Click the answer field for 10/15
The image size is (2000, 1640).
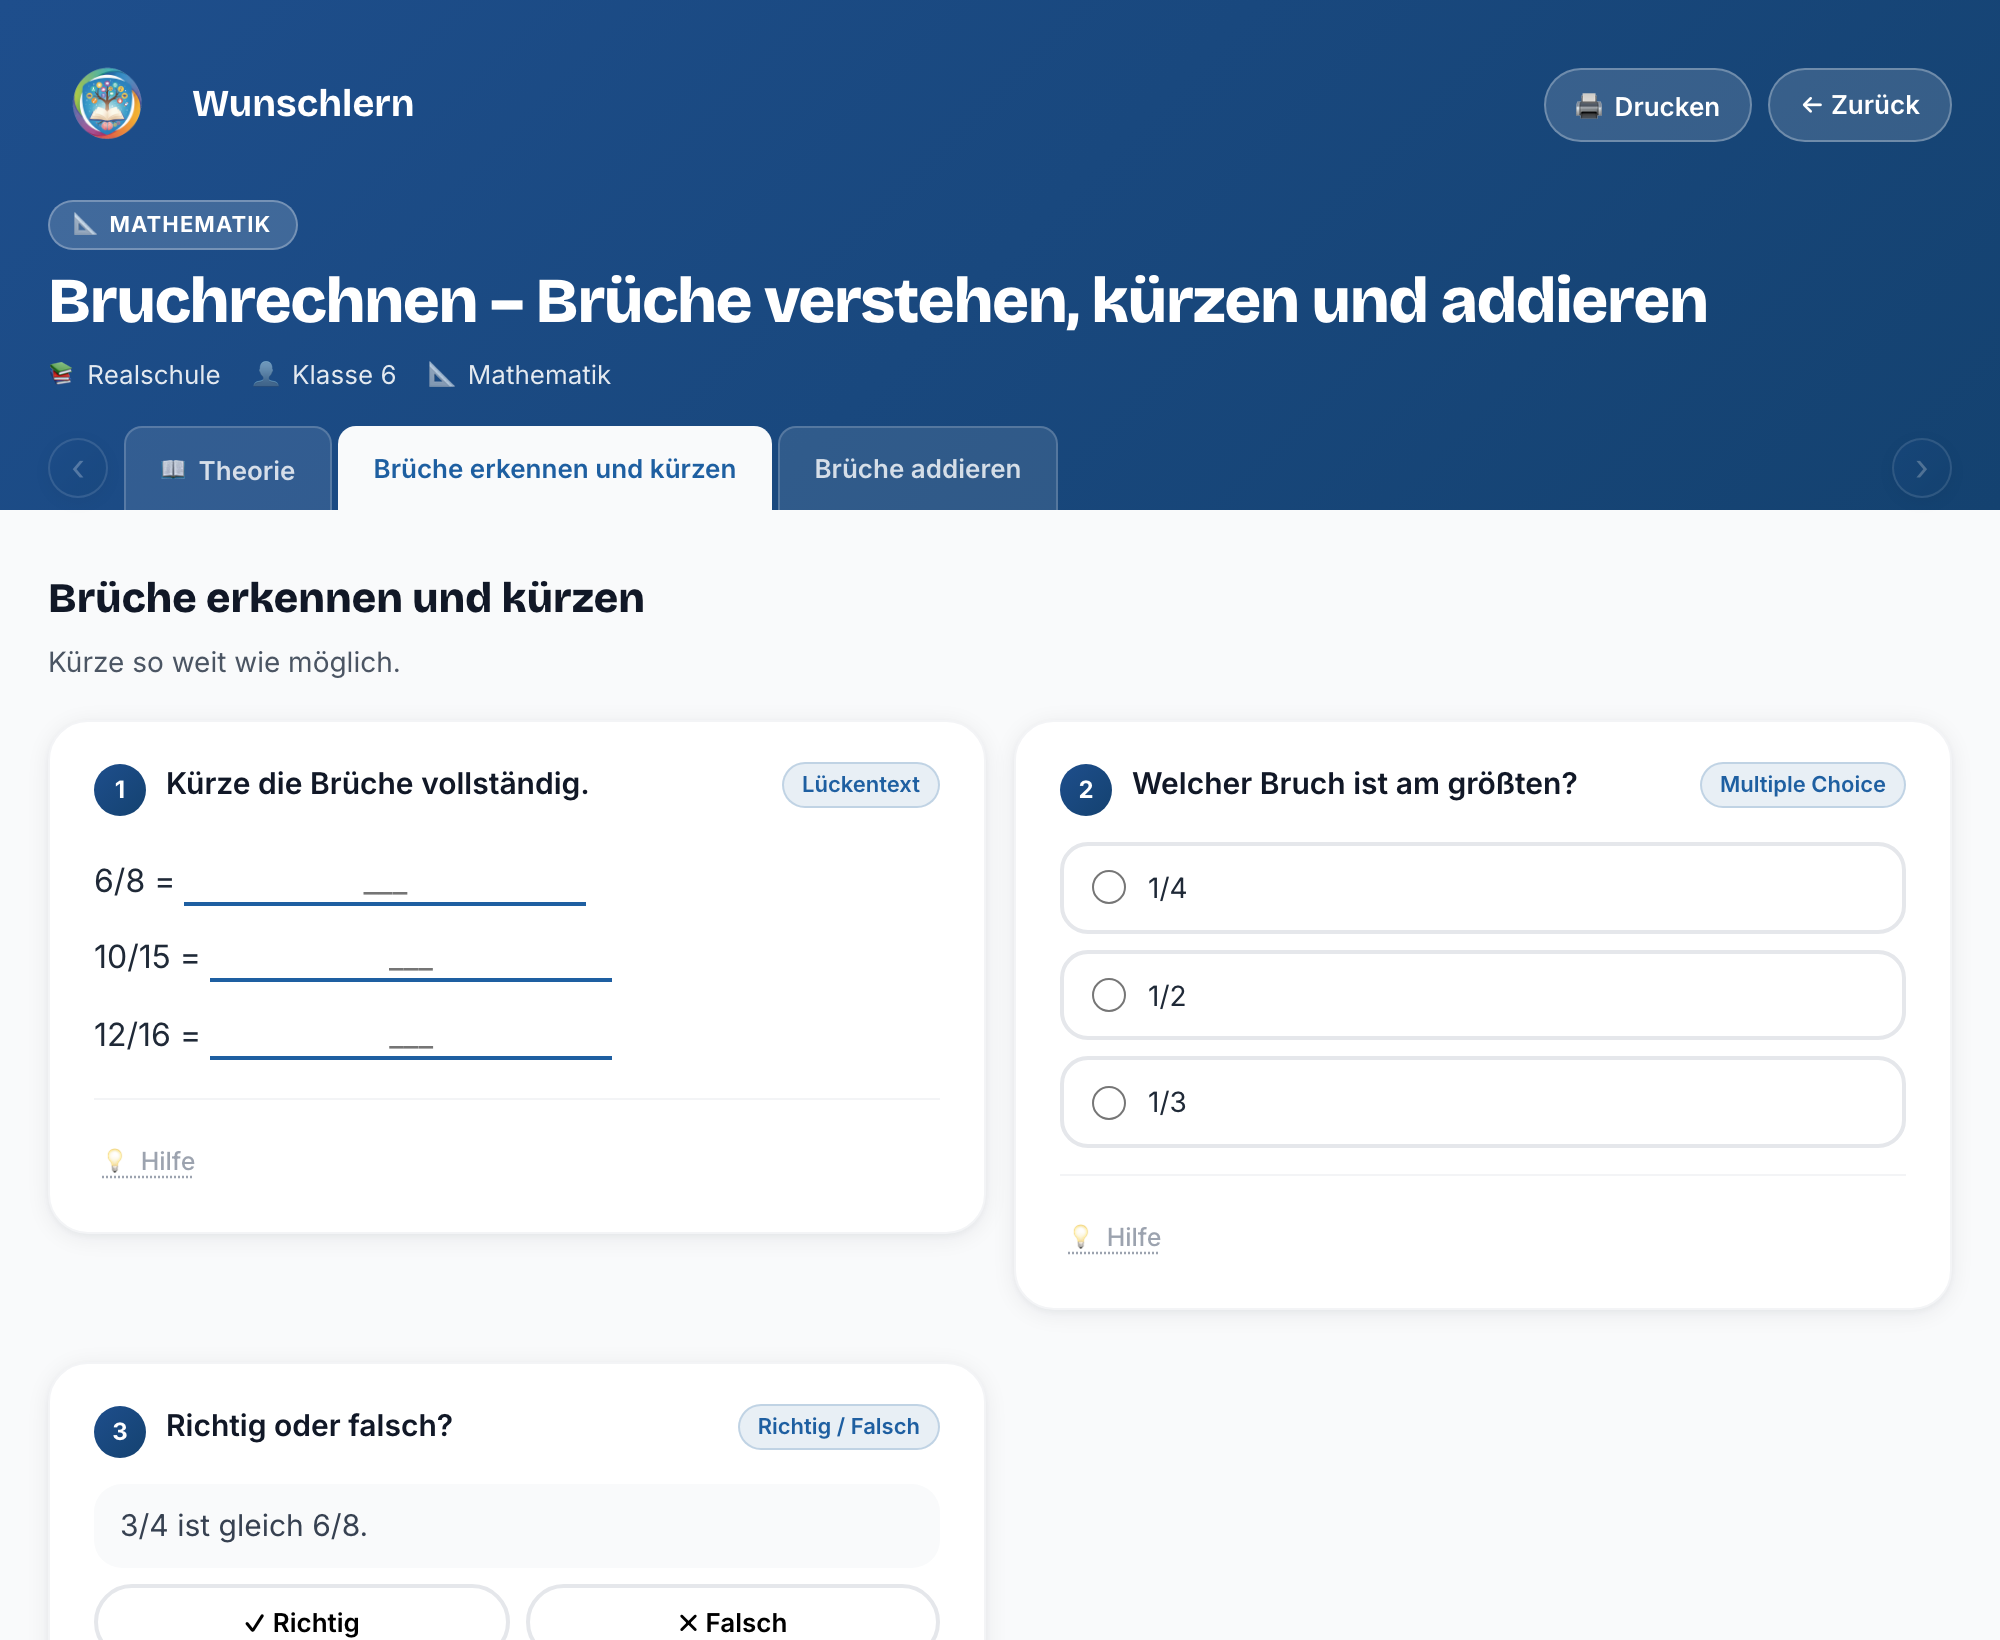point(411,958)
